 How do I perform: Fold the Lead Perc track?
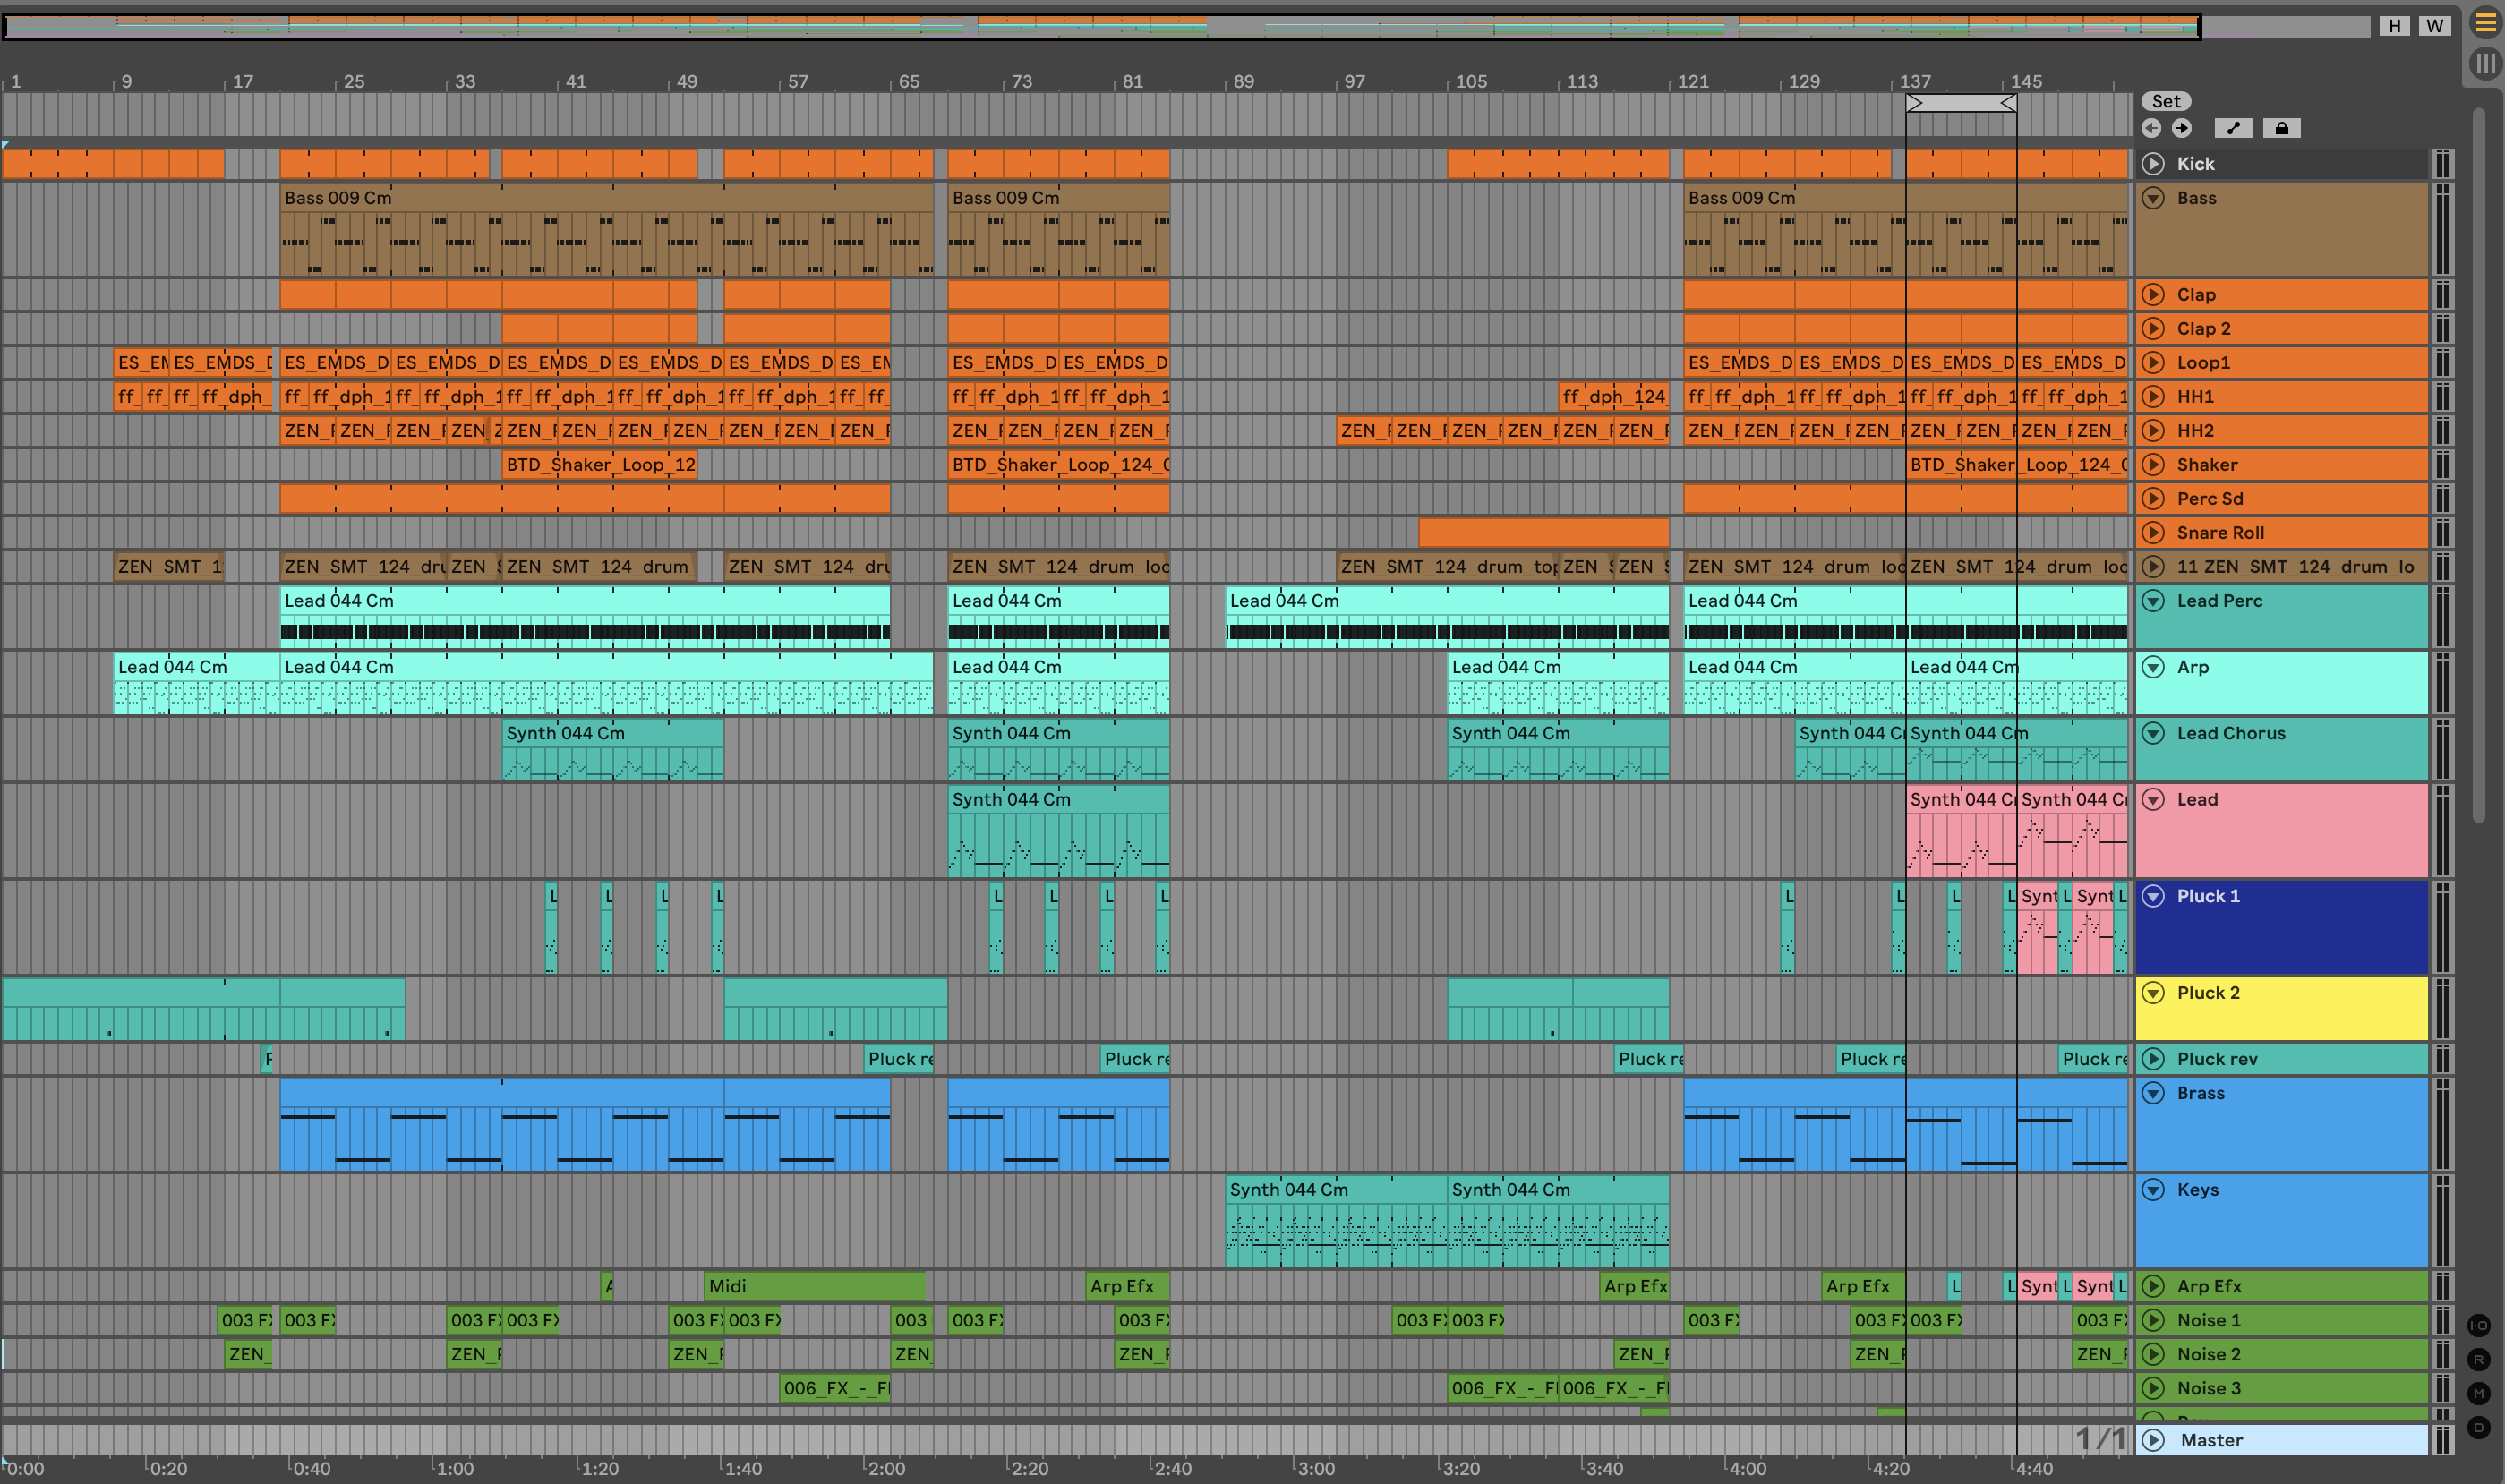pos(2154,601)
